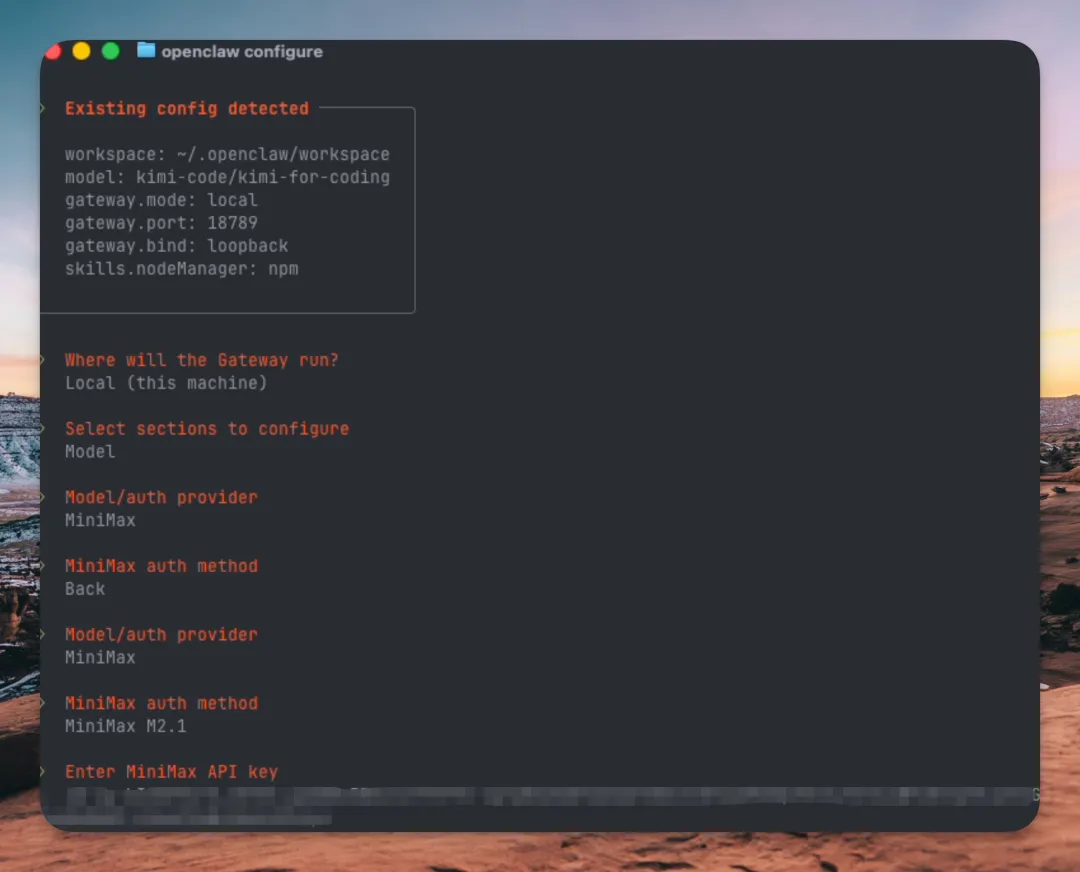This screenshot has height=872, width=1080.
Task: Click the "Model" answer under Select sections
Action: coord(90,452)
